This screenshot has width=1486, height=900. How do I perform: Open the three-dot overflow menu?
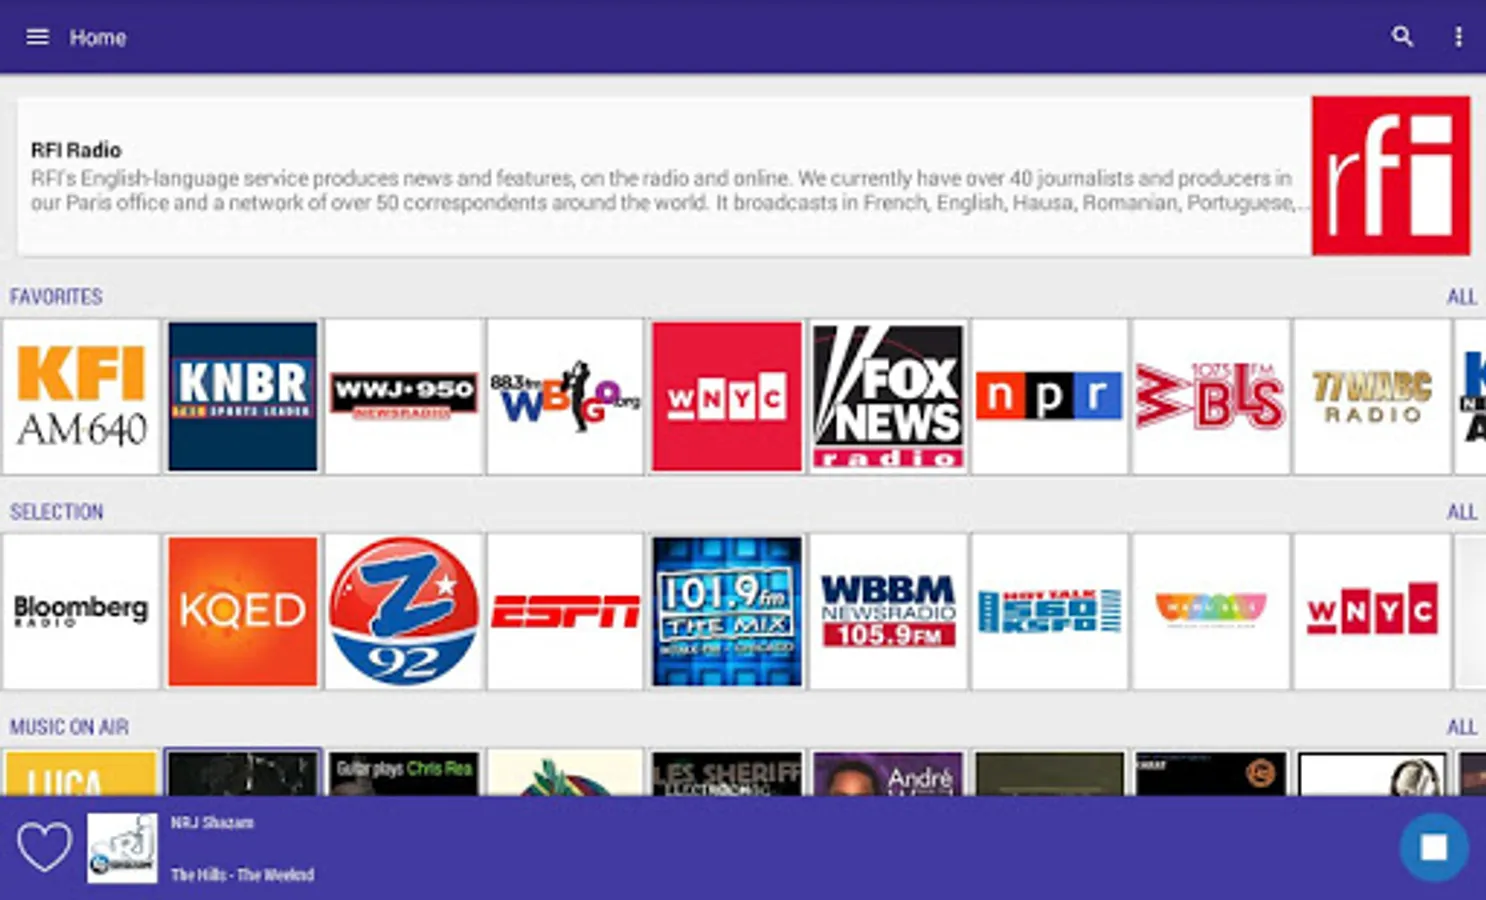click(x=1458, y=37)
